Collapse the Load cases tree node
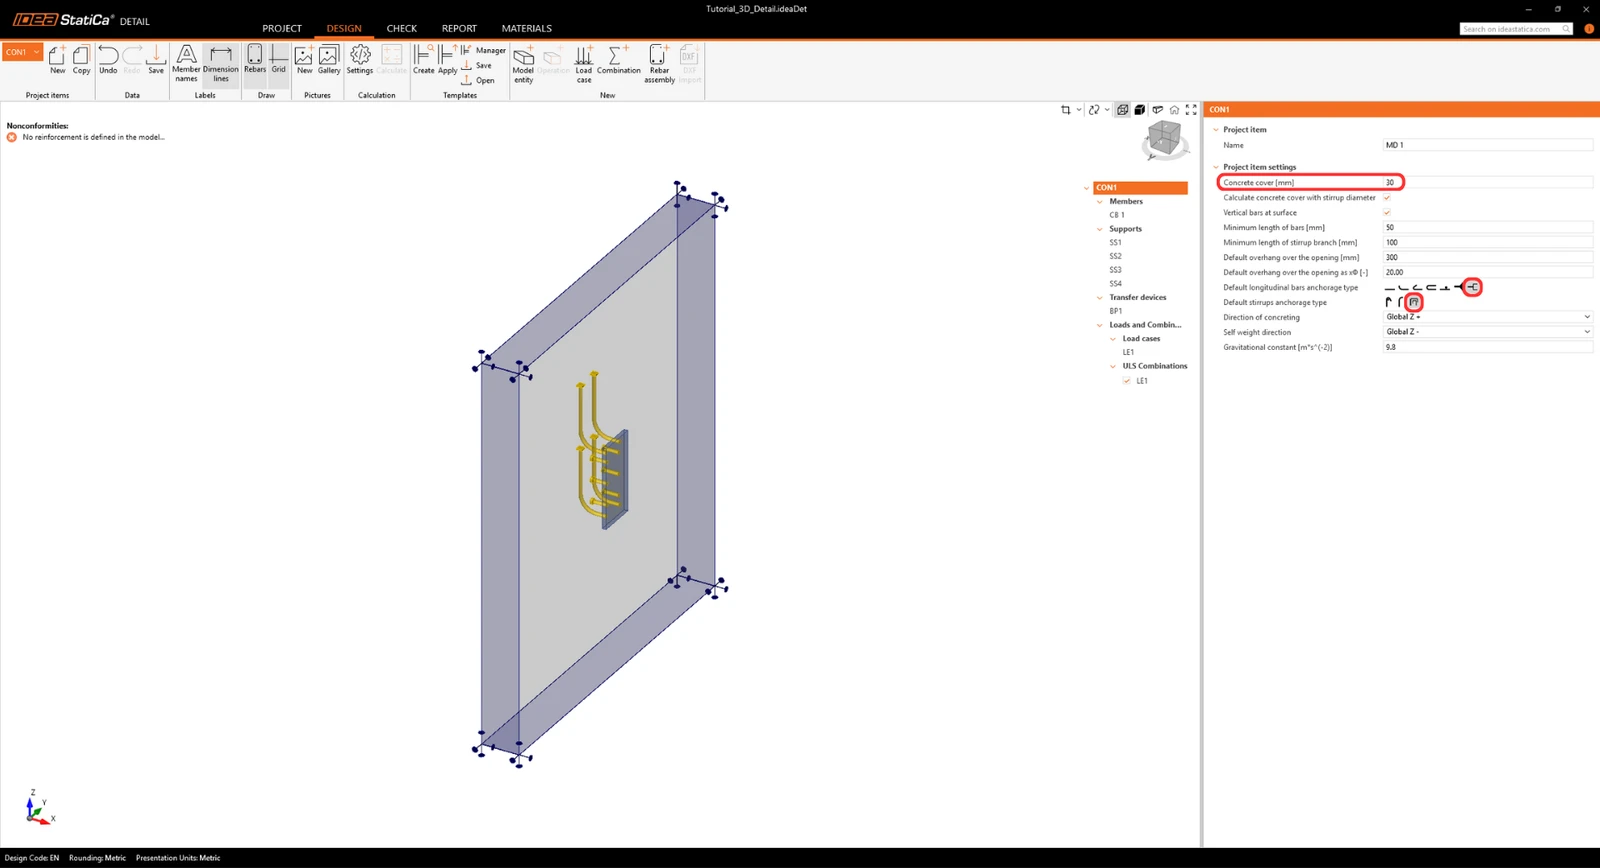1600x868 pixels. point(1113,339)
